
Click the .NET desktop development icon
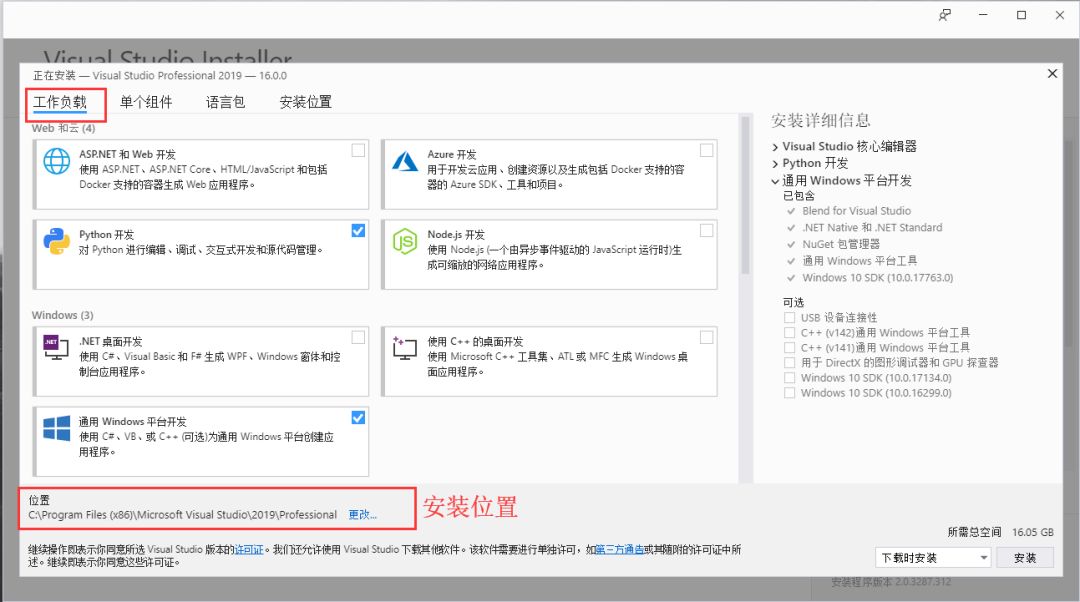click(55, 347)
